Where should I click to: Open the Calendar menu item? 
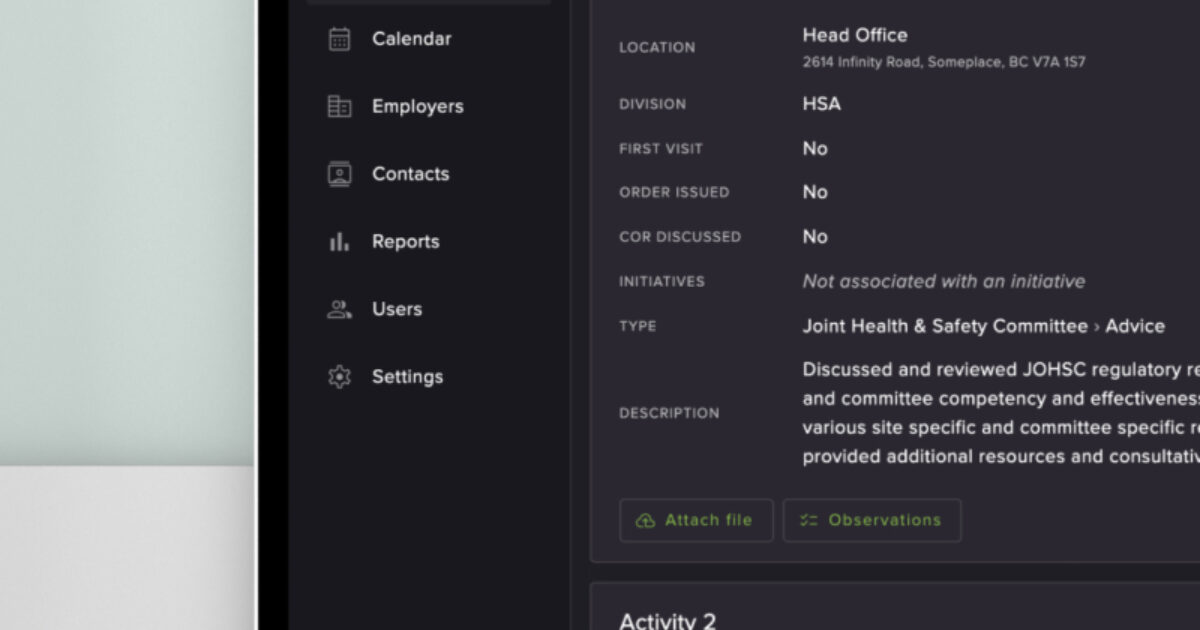[x=412, y=39]
